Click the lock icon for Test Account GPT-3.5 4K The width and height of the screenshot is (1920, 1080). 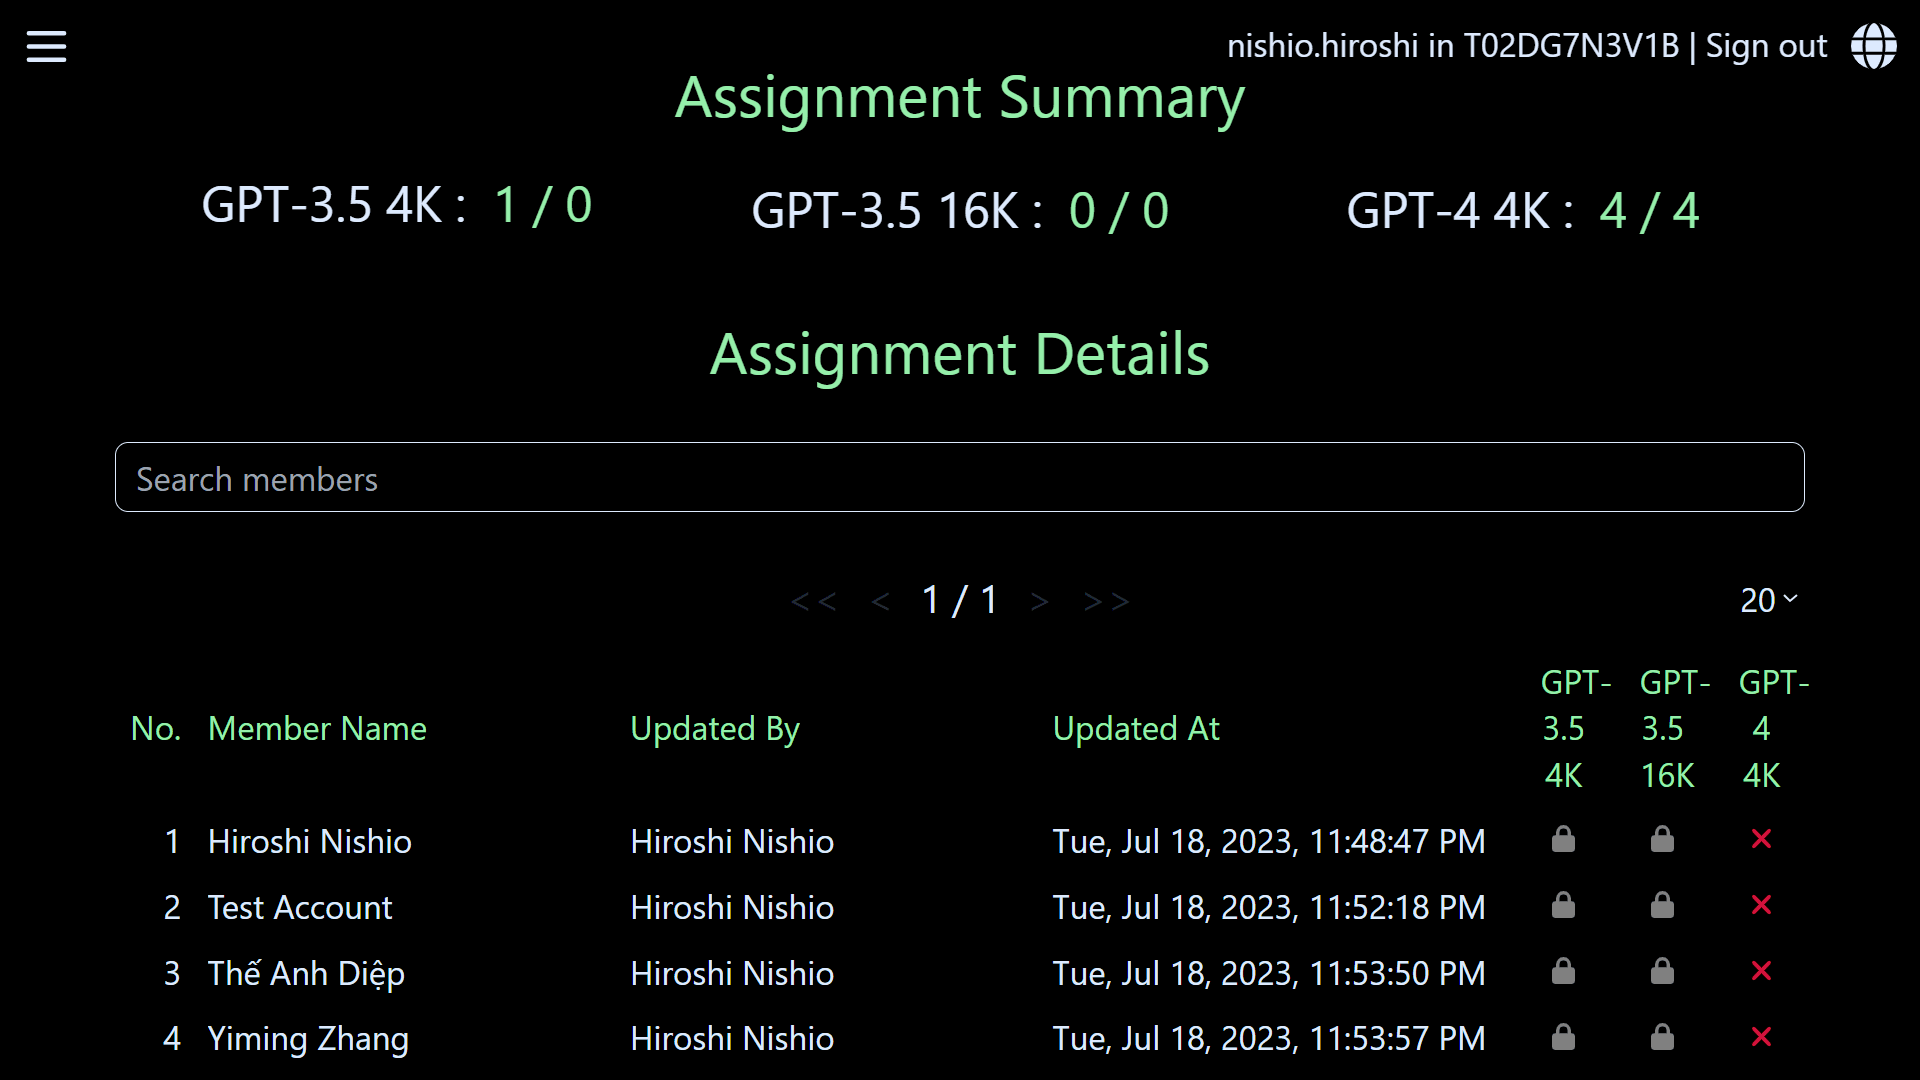pyautogui.click(x=1563, y=906)
